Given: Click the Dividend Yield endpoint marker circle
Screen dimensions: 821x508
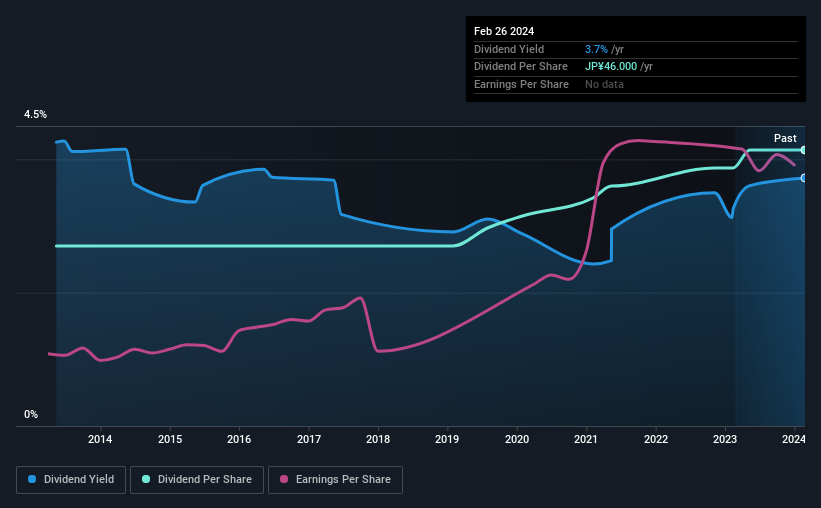Looking at the screenshot, I should 804,178.
